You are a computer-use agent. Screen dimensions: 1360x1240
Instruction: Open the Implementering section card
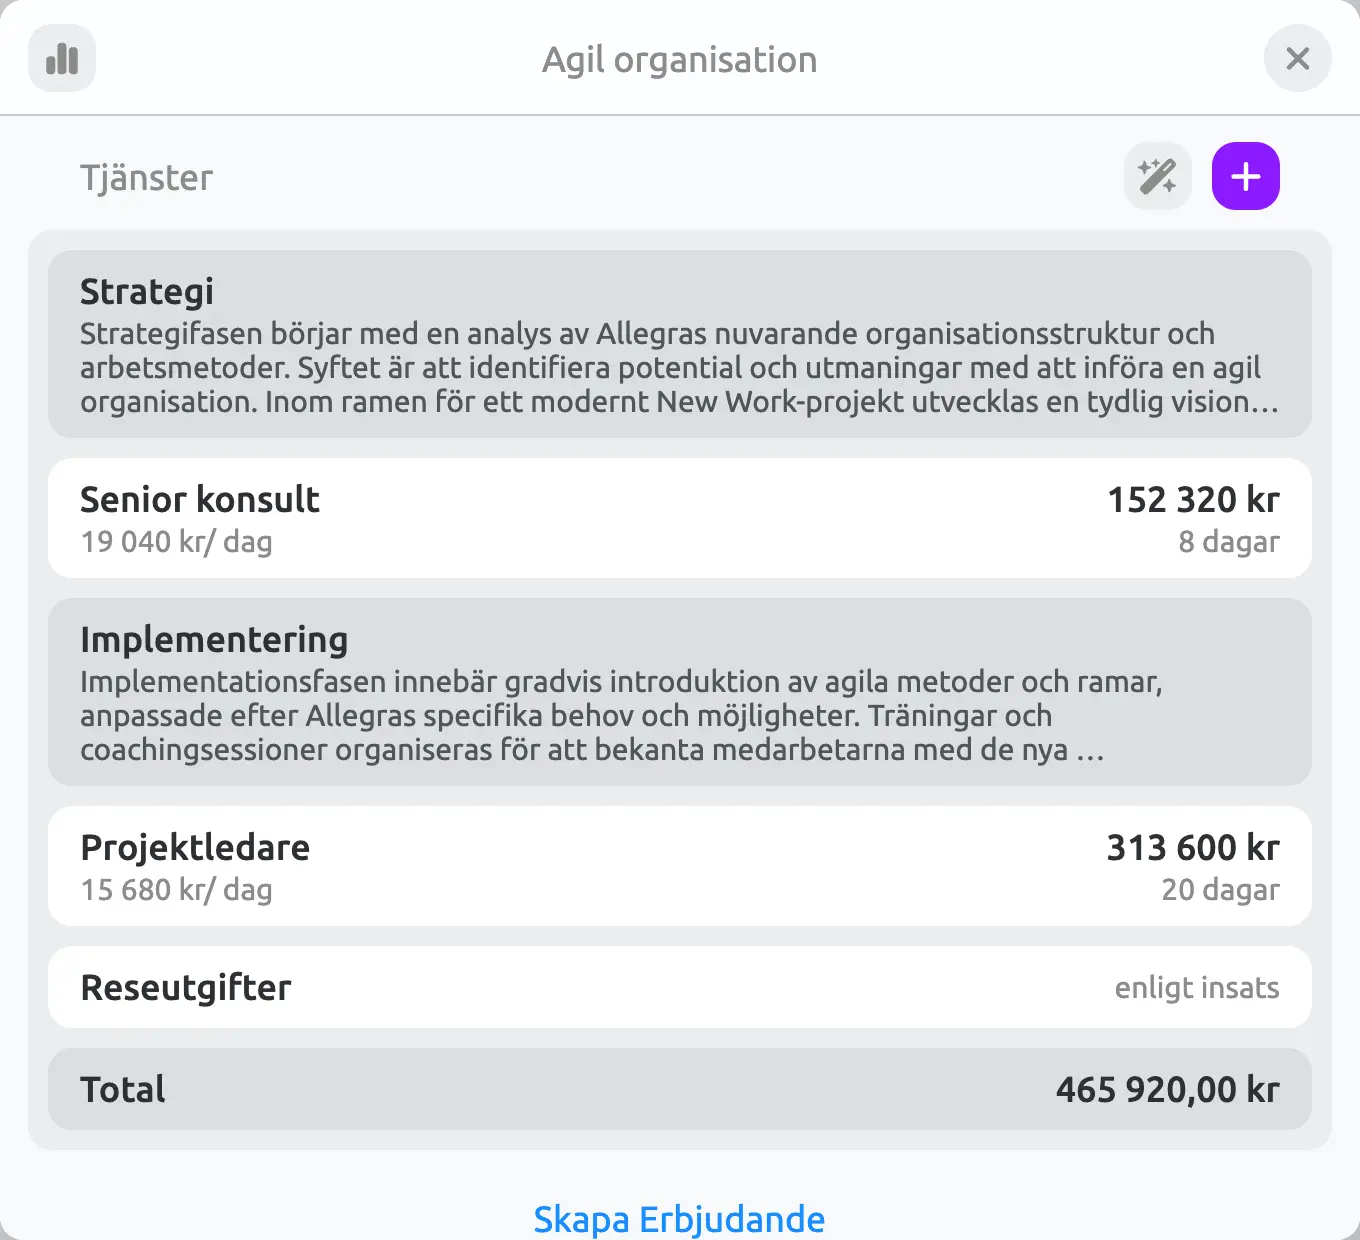pos(680,692)
